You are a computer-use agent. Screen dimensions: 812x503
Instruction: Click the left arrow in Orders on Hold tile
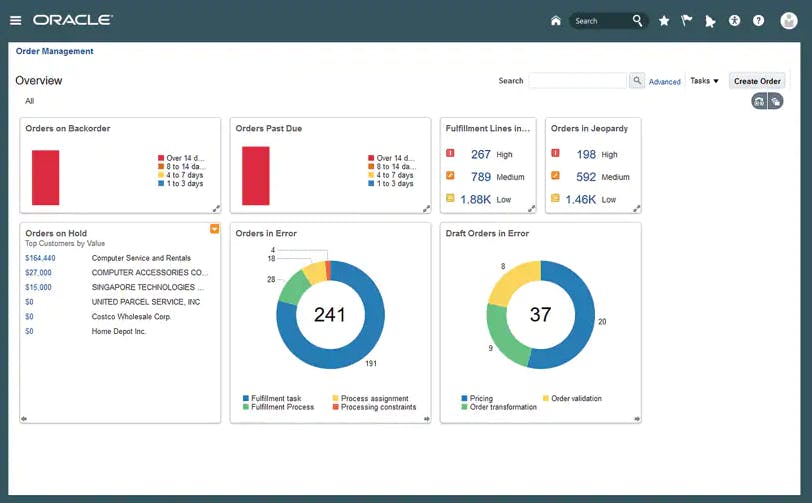pyautogui.click(x=24, y=419)
